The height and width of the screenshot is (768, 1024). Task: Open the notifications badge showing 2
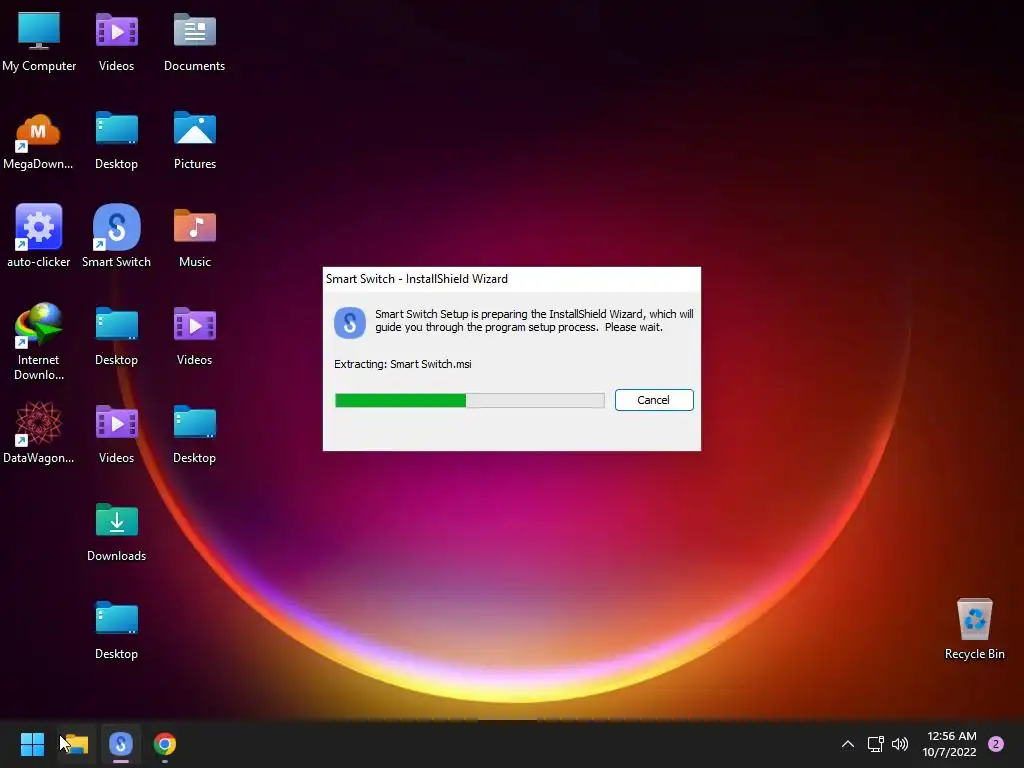pos(996,744)
